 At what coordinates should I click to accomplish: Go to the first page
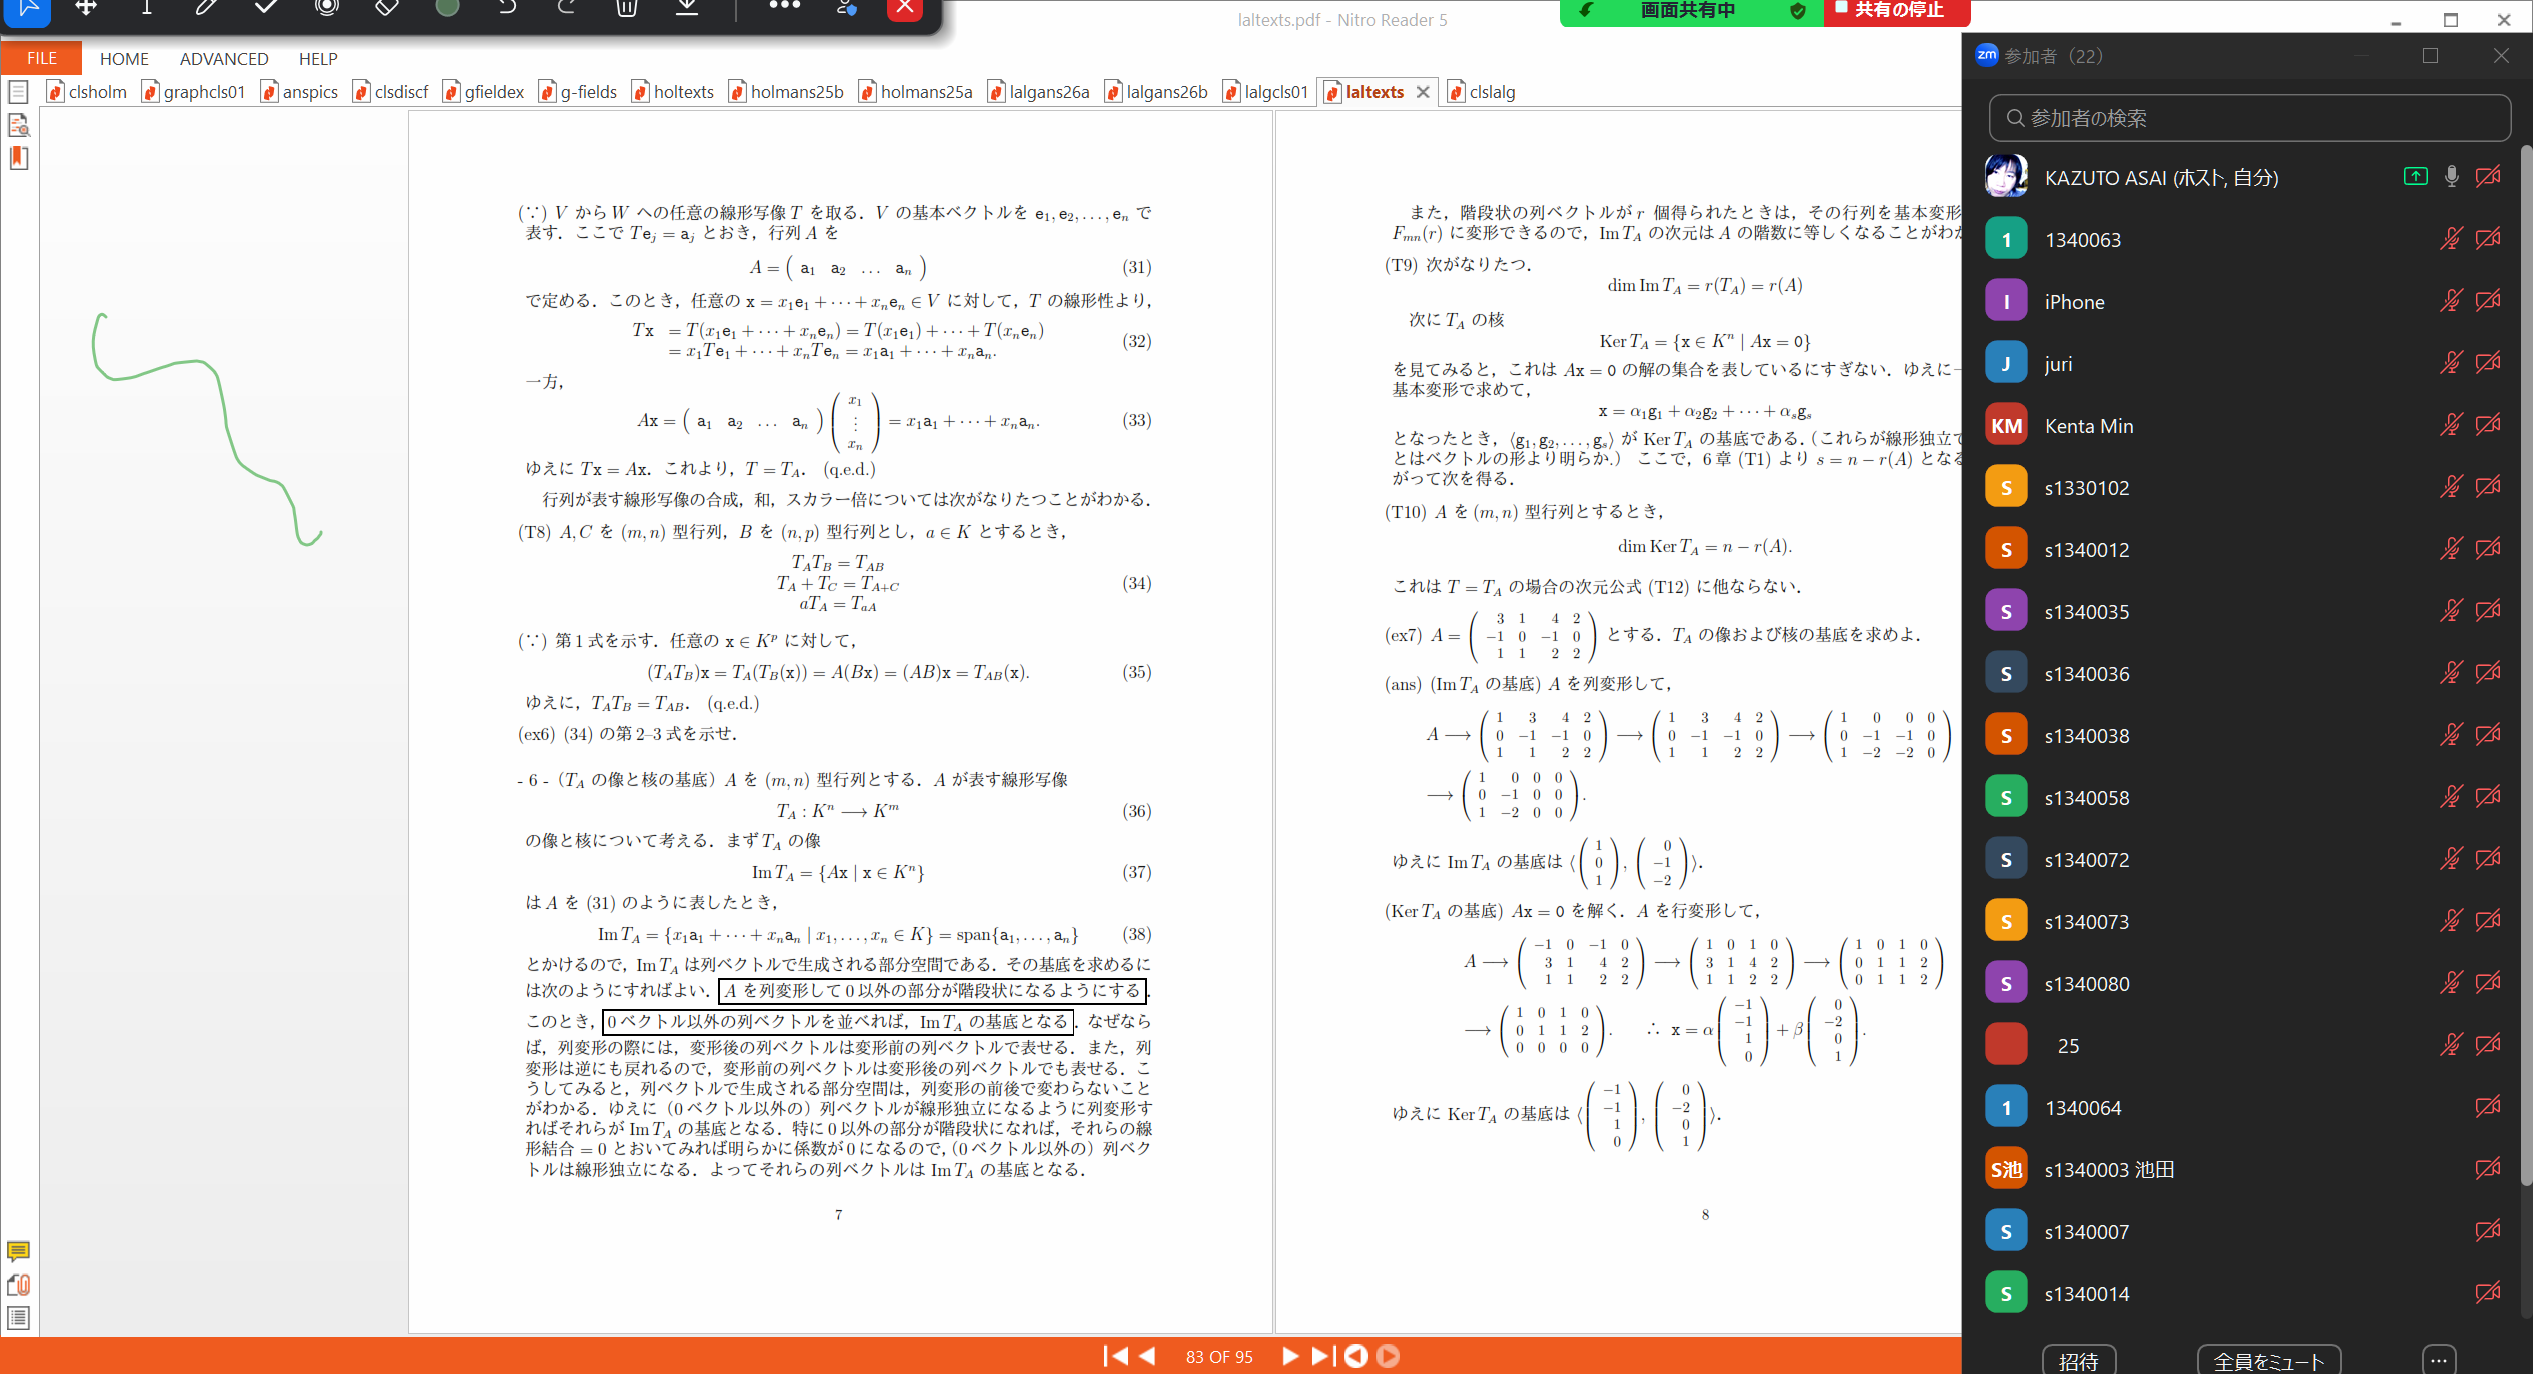pyautogui.click(x=1115, y=1356)
